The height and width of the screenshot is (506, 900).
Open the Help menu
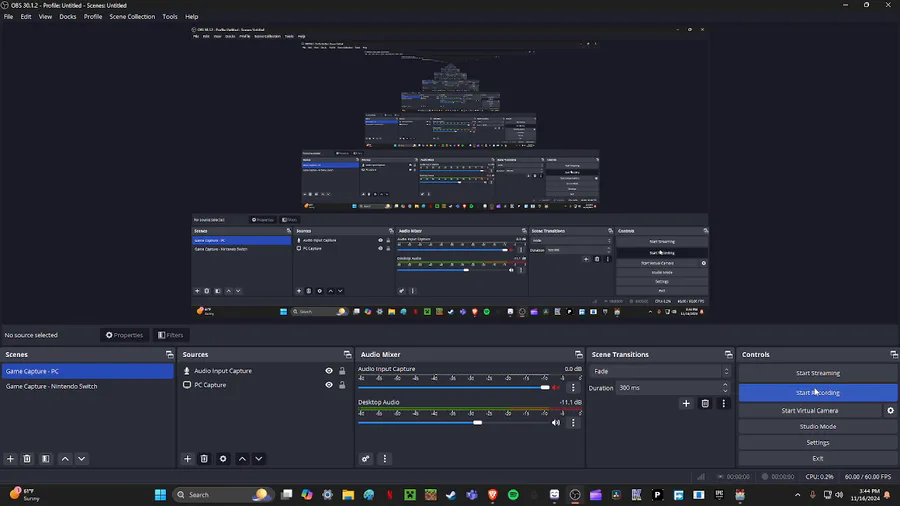[x=192, y=17]
